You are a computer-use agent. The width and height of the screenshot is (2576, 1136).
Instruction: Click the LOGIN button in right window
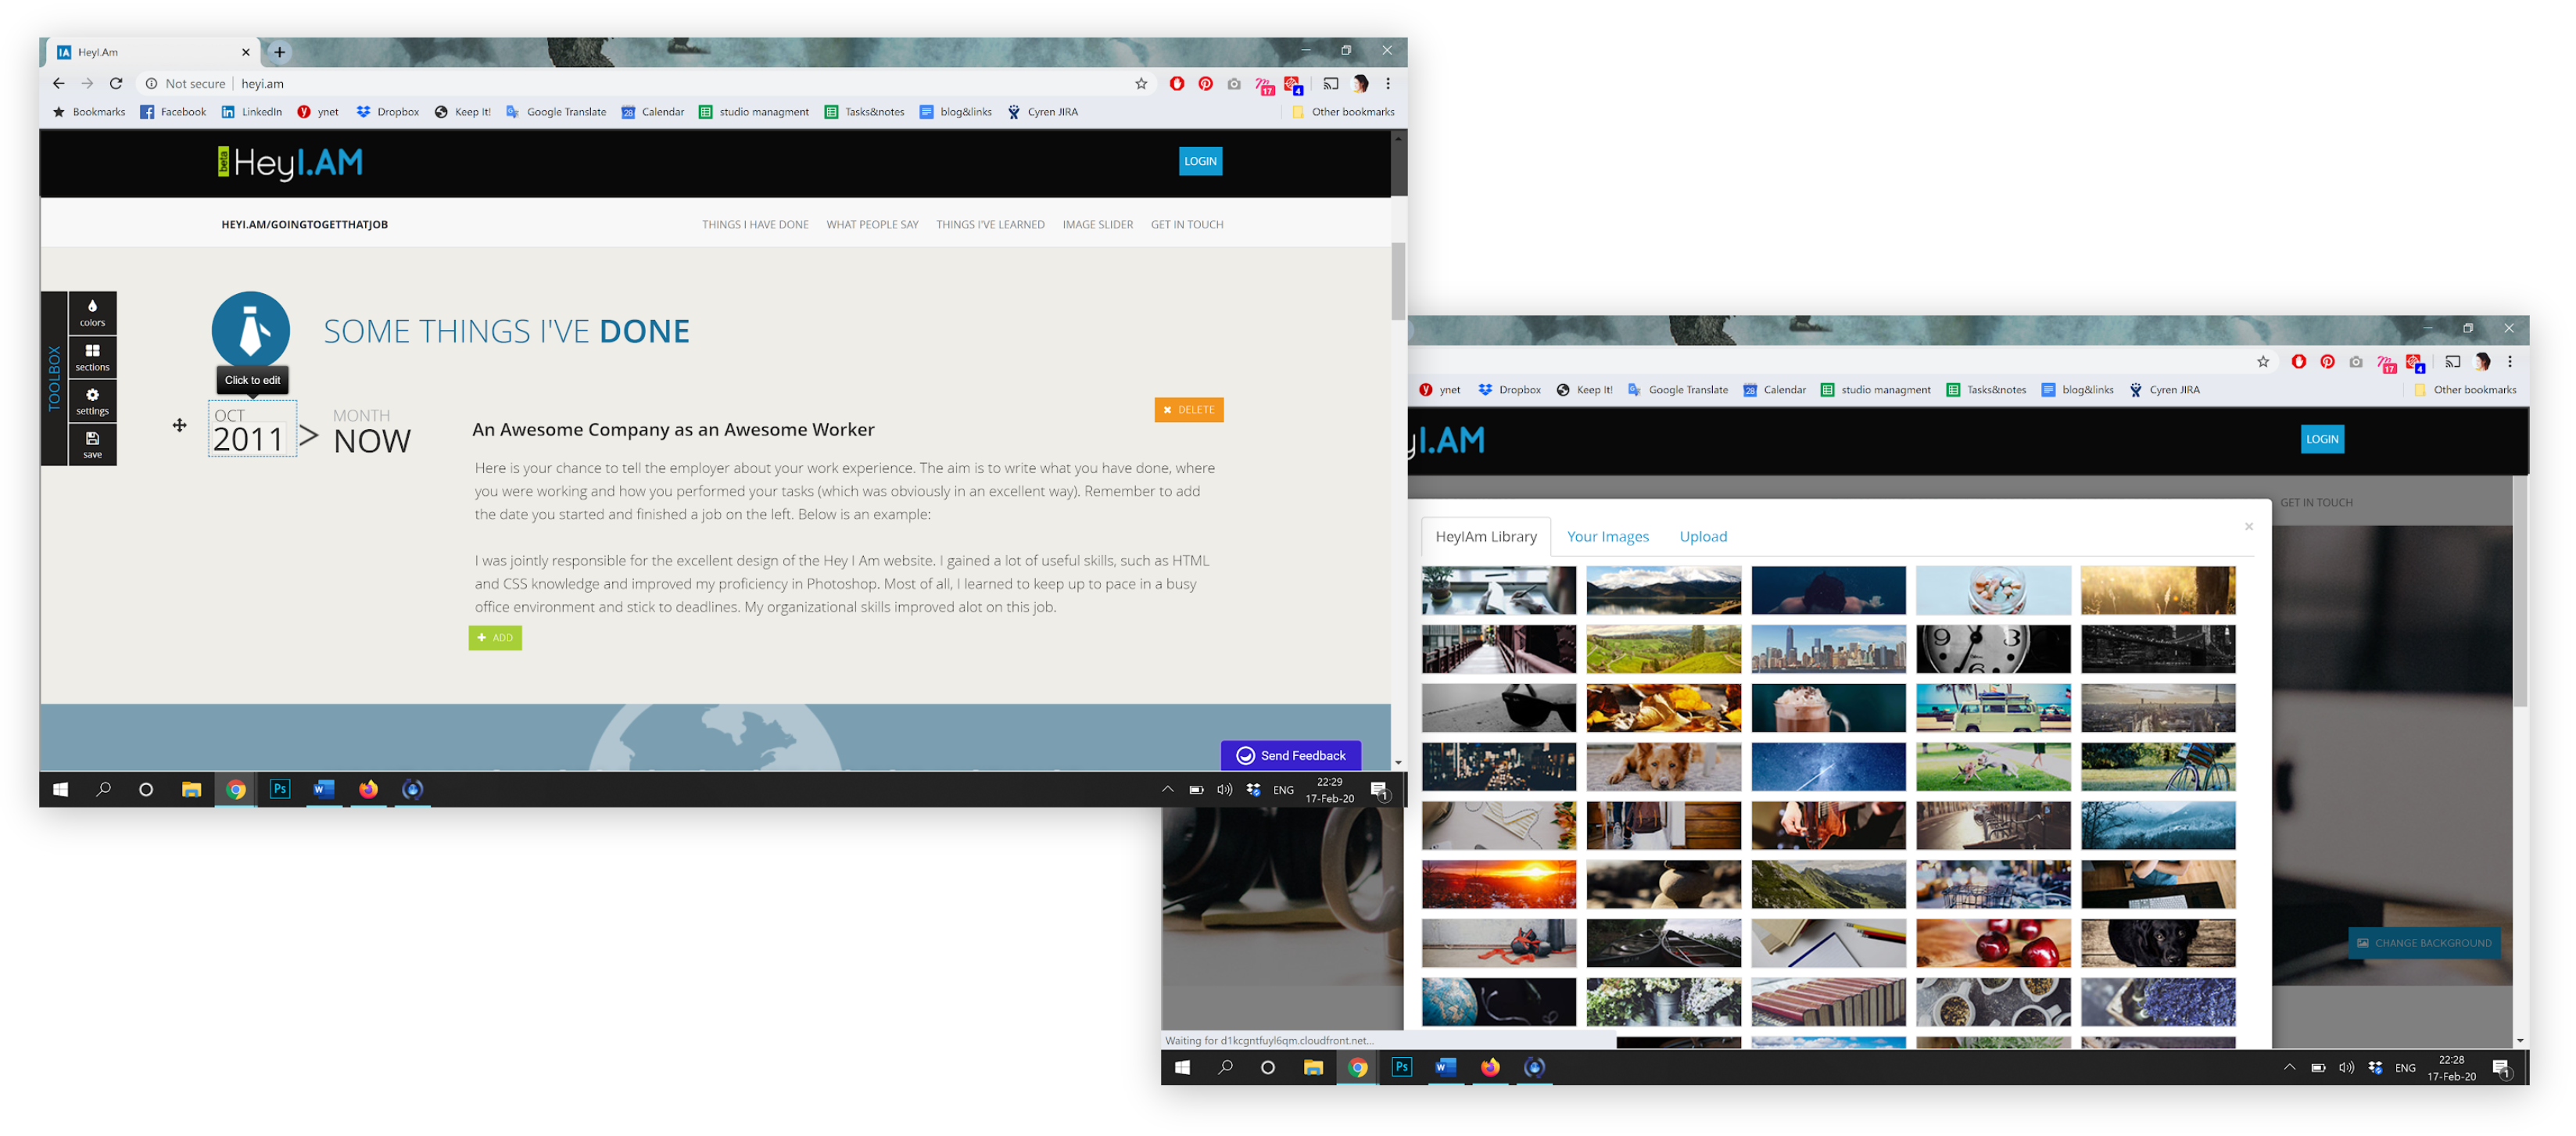[2322, 439]
